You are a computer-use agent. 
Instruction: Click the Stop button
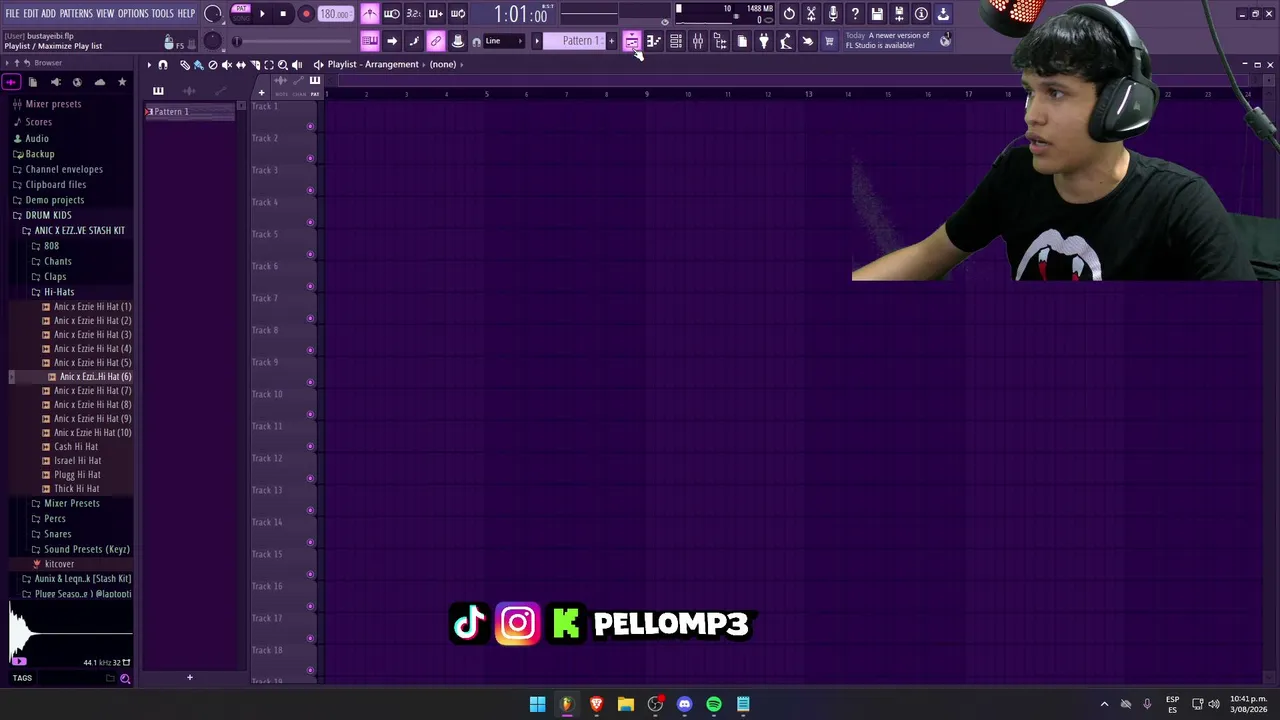tap(284, 14)
